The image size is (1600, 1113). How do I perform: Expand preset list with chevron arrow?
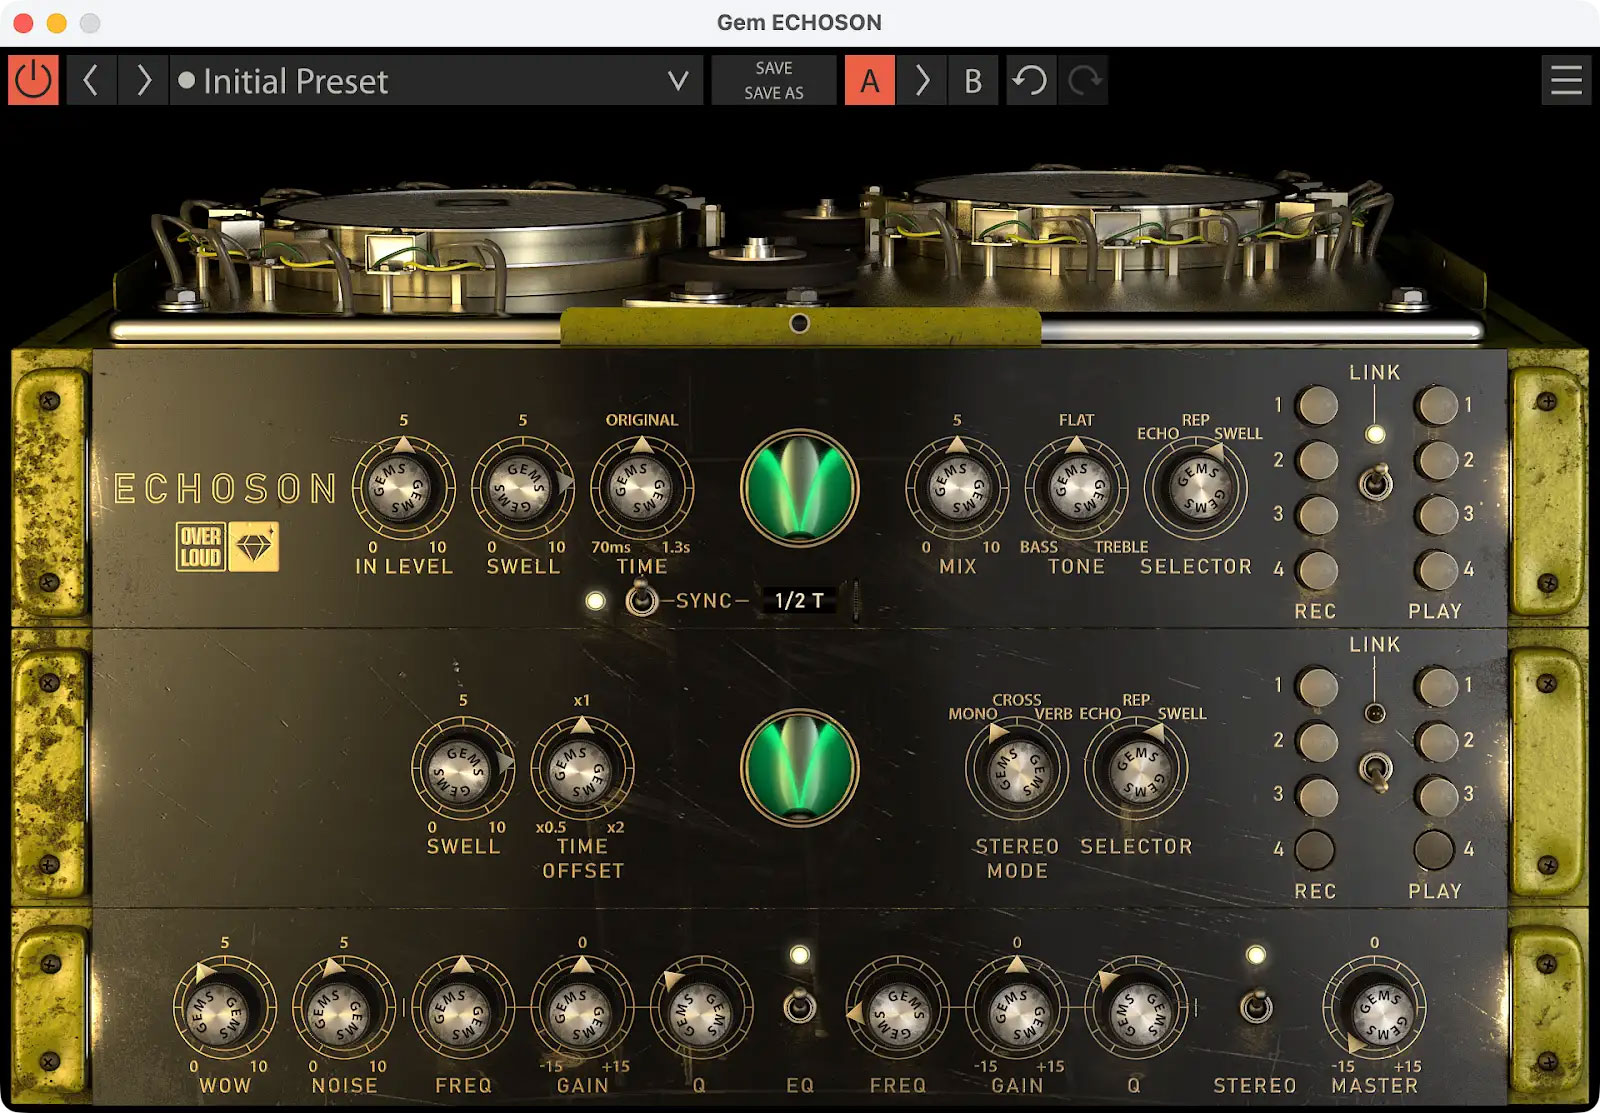click(x=678, y=80)
